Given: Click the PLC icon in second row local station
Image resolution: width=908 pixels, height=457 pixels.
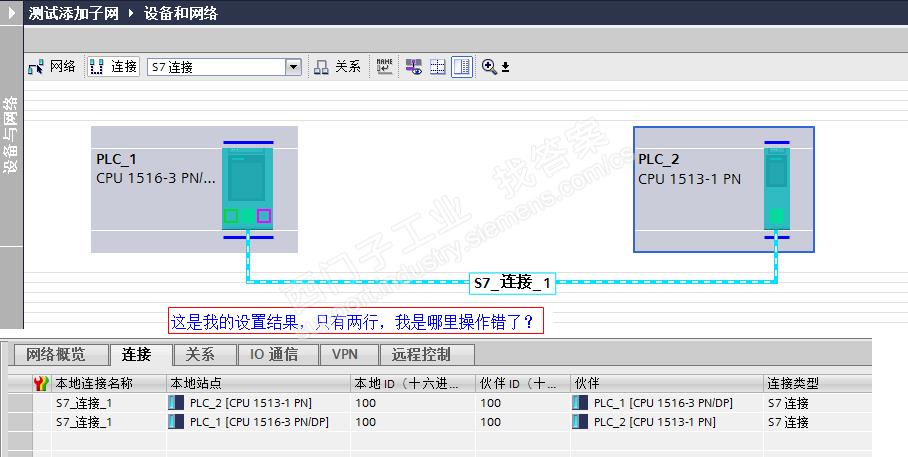Looking at the screenshot, I should point(176,422).
